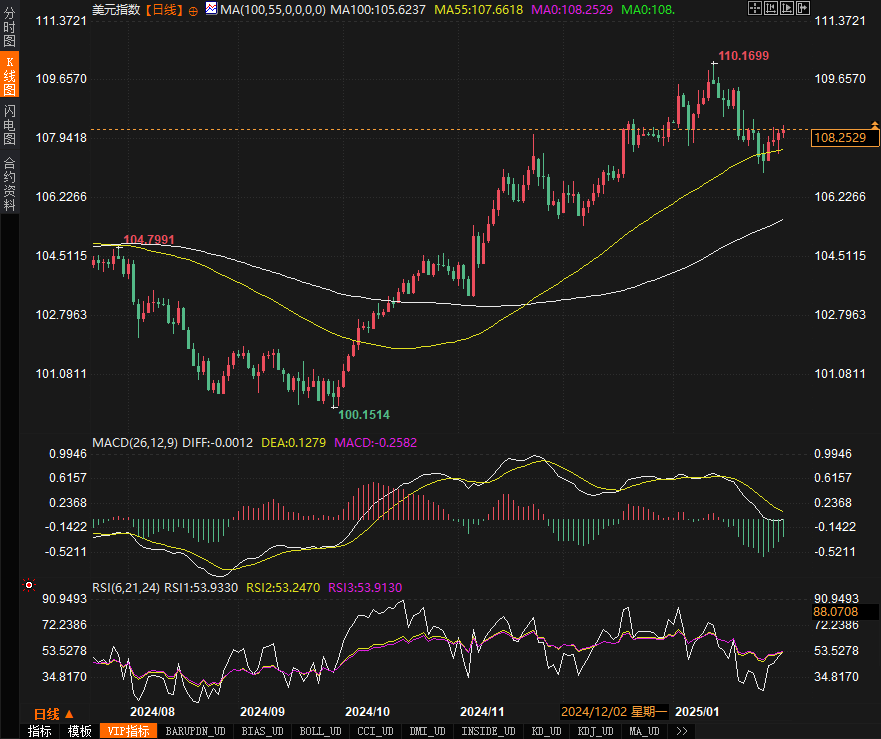Open the 闪电图 tick chart tab

[x=9, y=123]
